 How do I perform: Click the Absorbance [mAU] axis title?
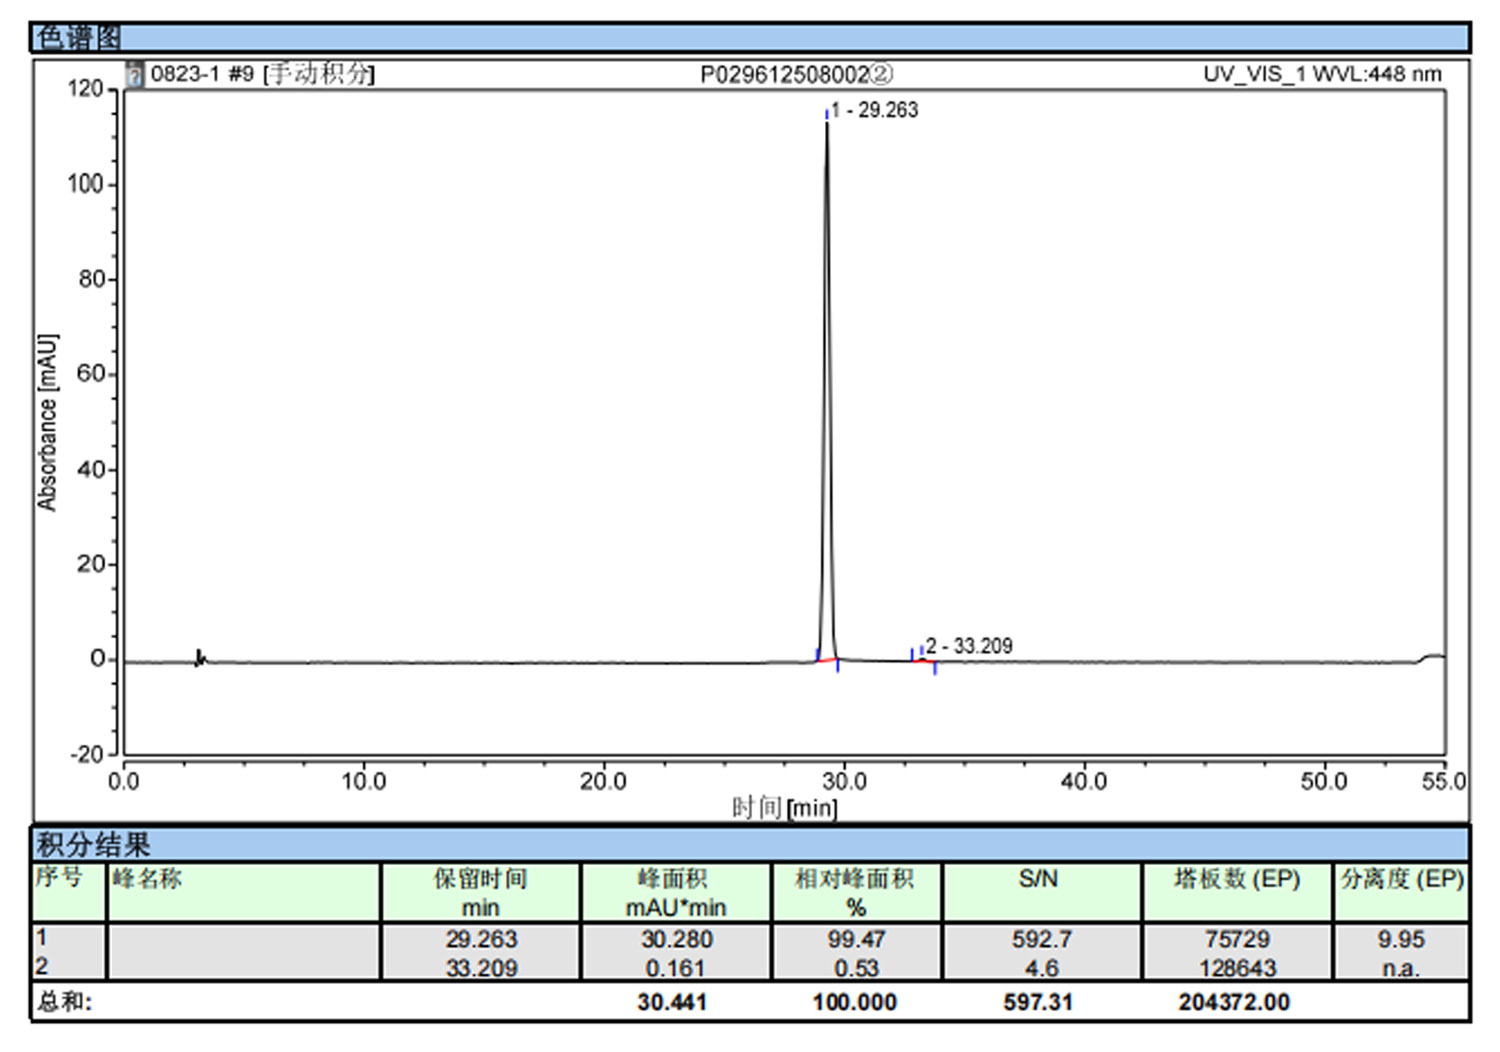coord(47,422)
